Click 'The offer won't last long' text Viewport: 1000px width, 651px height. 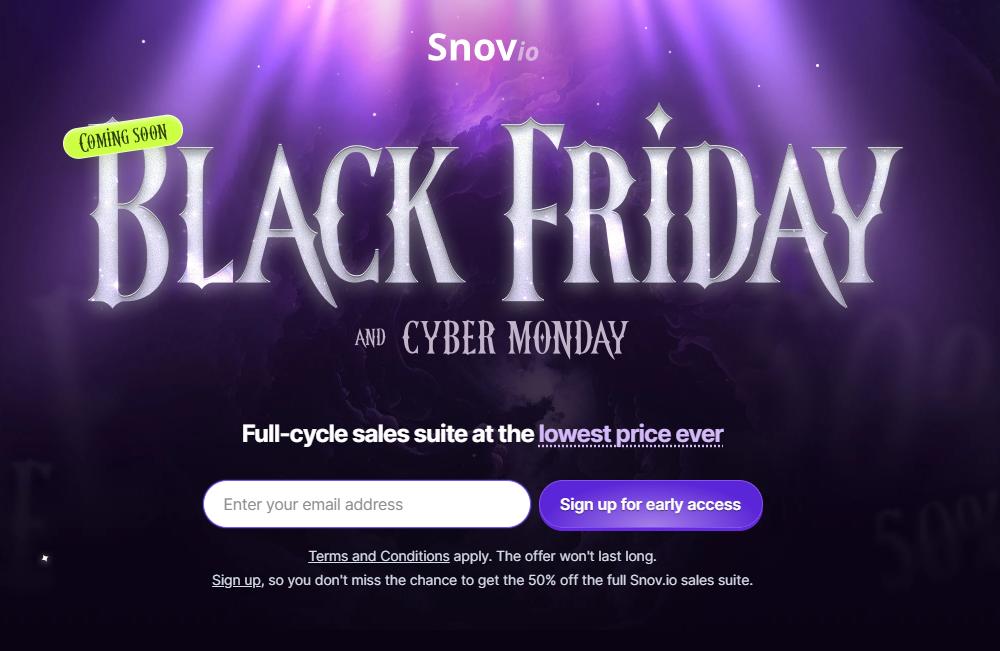coord(576,556)
